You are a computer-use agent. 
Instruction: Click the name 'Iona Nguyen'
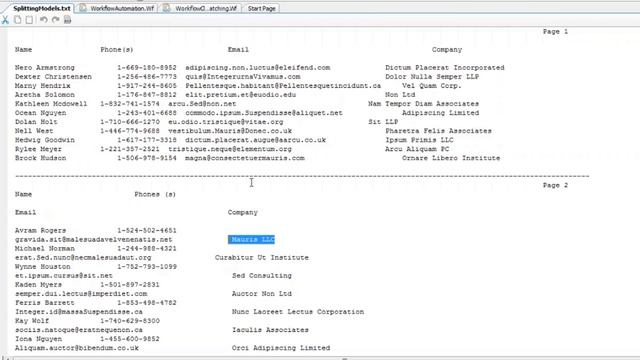point(38,339)
